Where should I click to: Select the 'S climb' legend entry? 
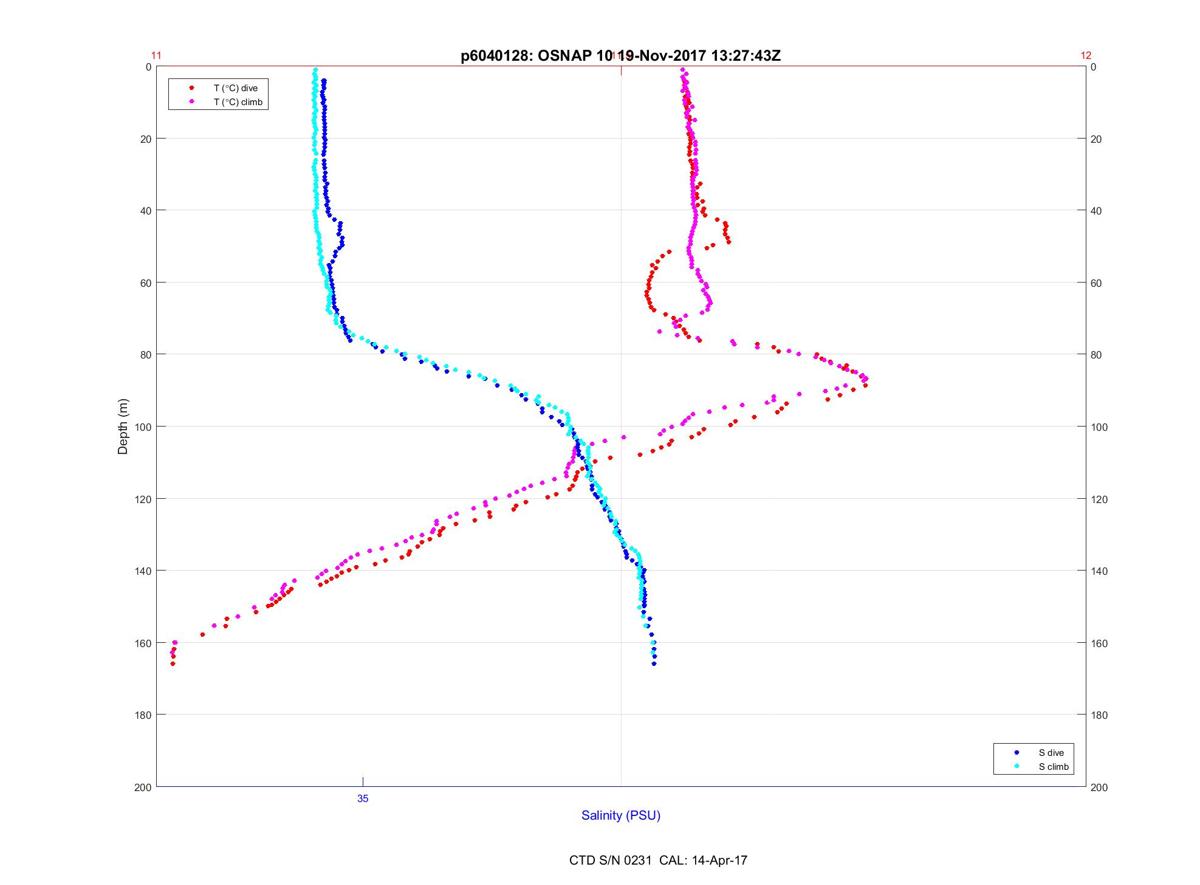[x=1053, y=766]
